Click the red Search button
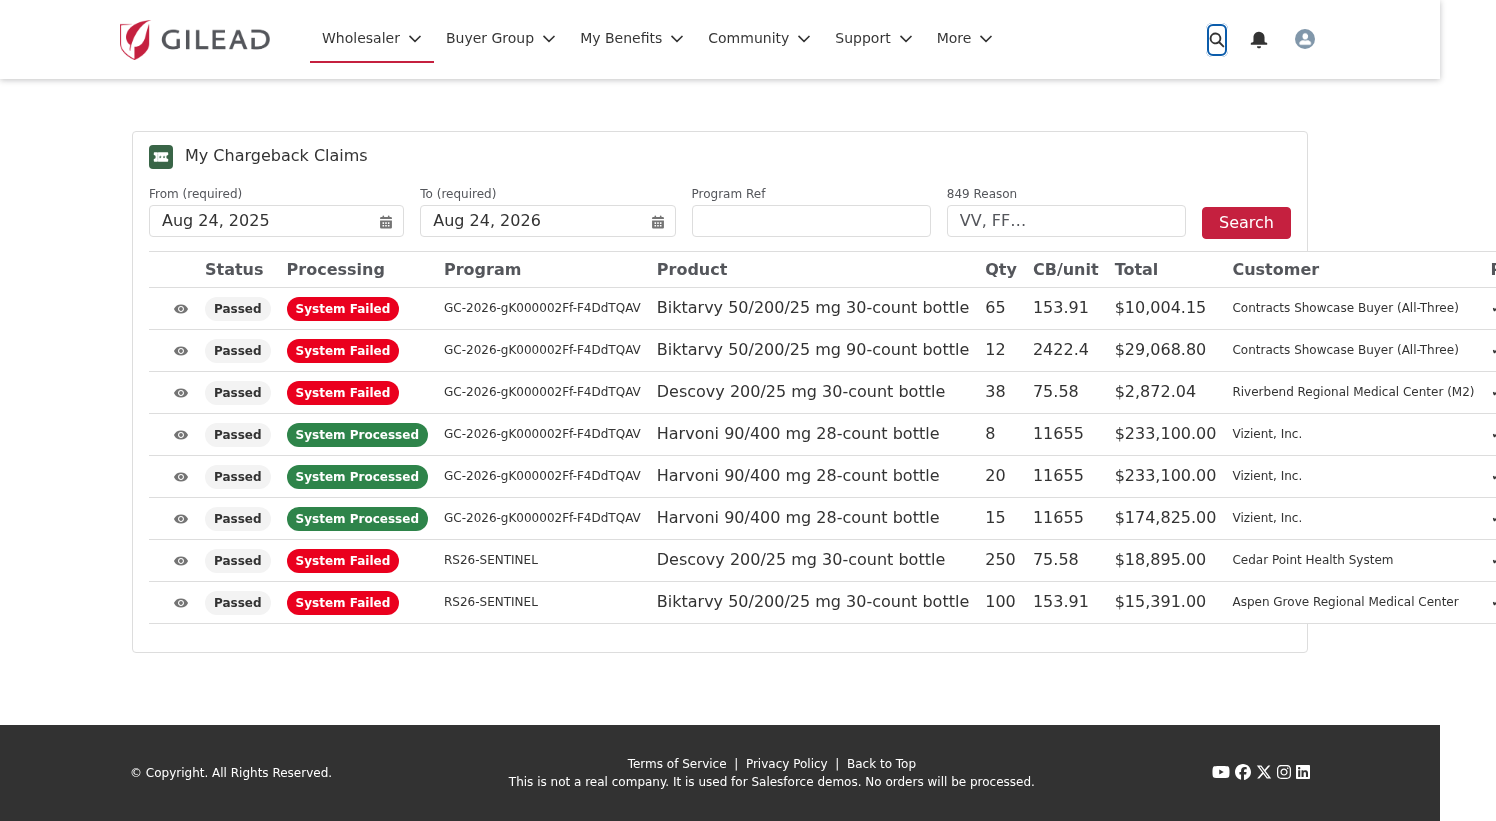The width and height of the screenshot is (1496, 821). pyautogui.click(x=1246, y=223)
